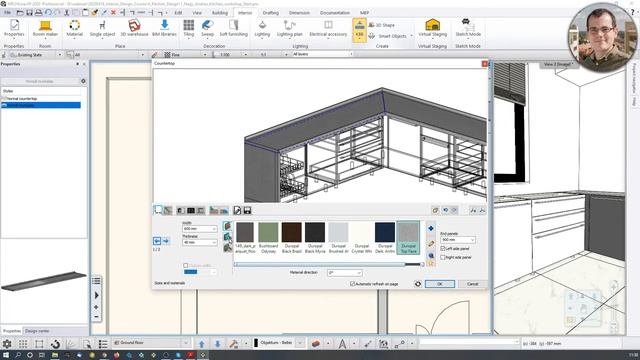Launch the Room maker tool
Screen dimensions: 640x360
45,28
